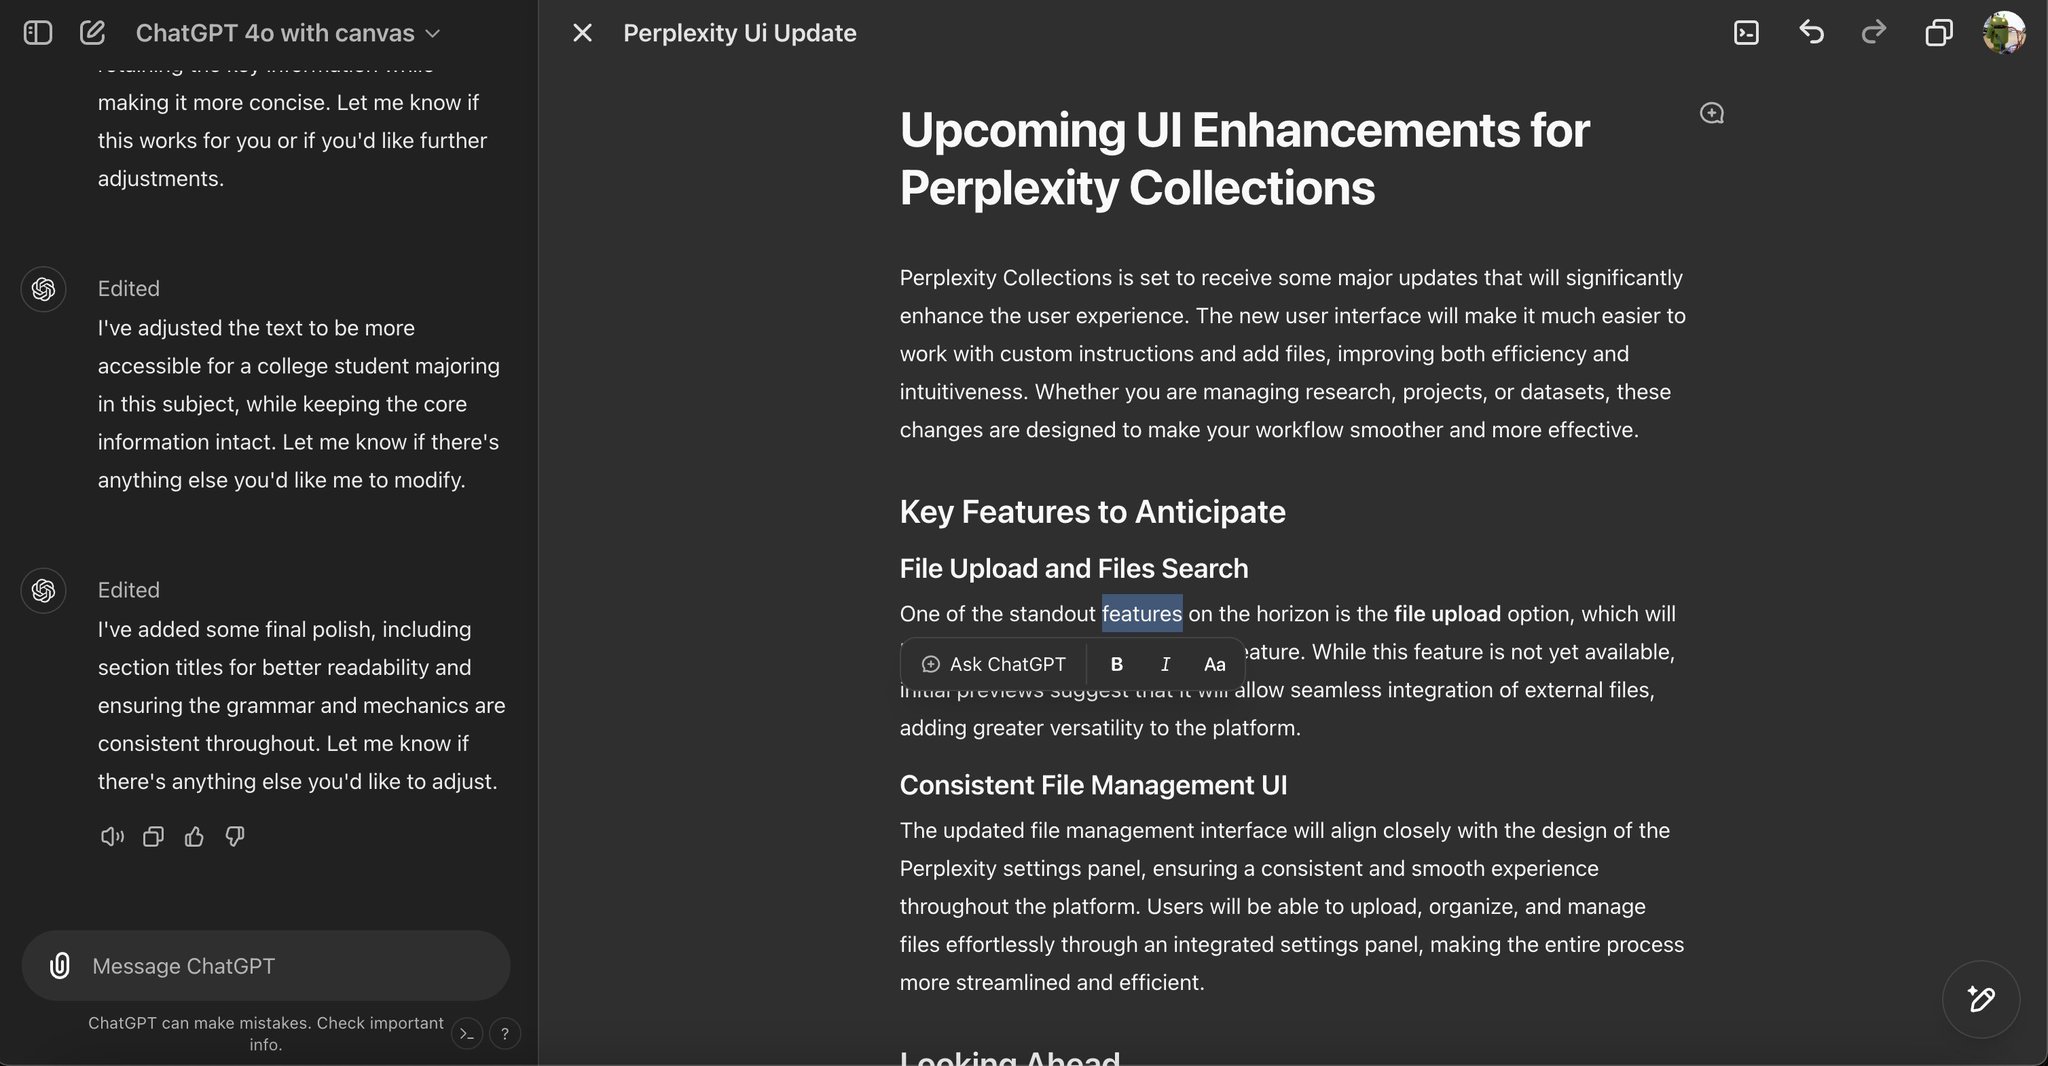The width and height of the screenshot is (2048, 1066).
Task: Click the 'File Upload and Files Search' heading
Action: [x=1074, y=568]
